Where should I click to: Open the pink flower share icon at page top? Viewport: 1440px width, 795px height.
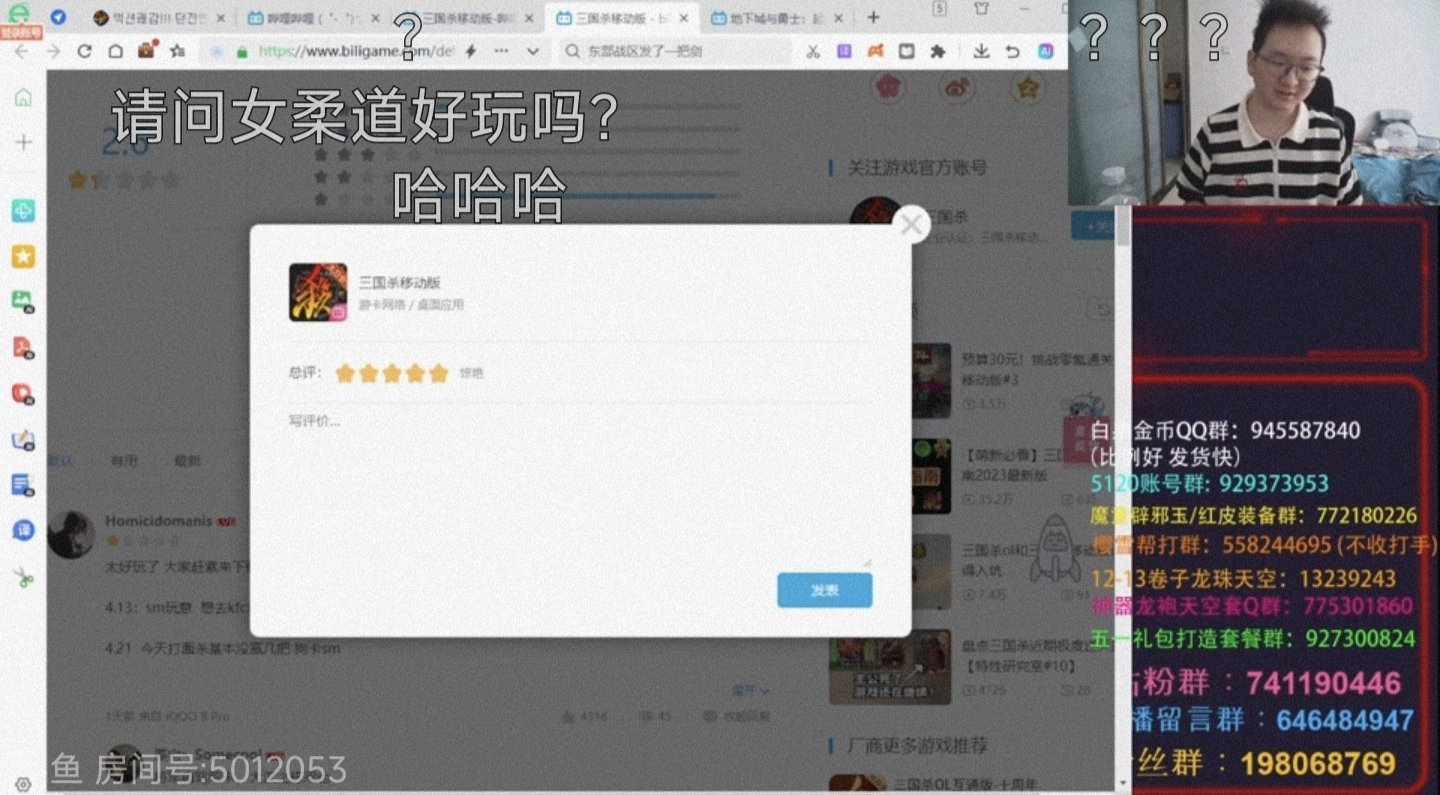887,87
